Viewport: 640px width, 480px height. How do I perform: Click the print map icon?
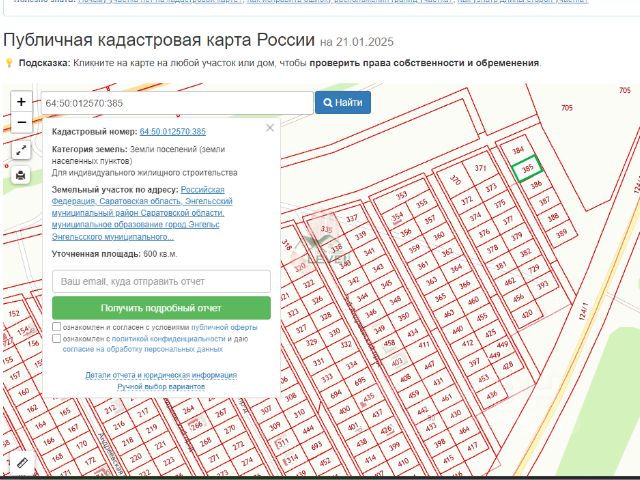pyautogui.click(x=21, y=176)
